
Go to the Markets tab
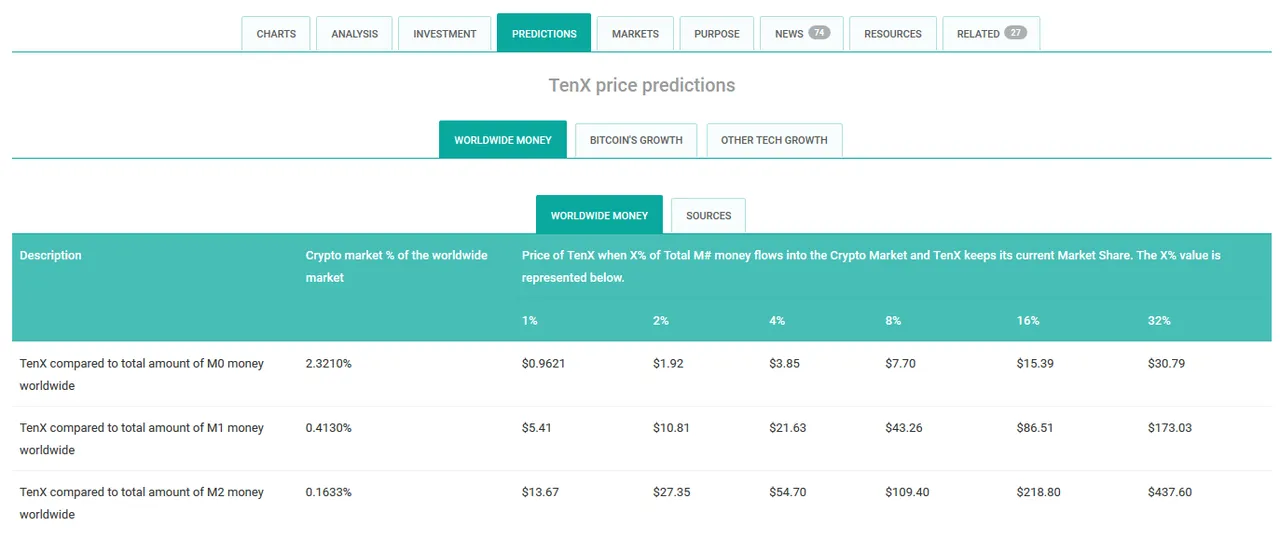pos(635,33)
